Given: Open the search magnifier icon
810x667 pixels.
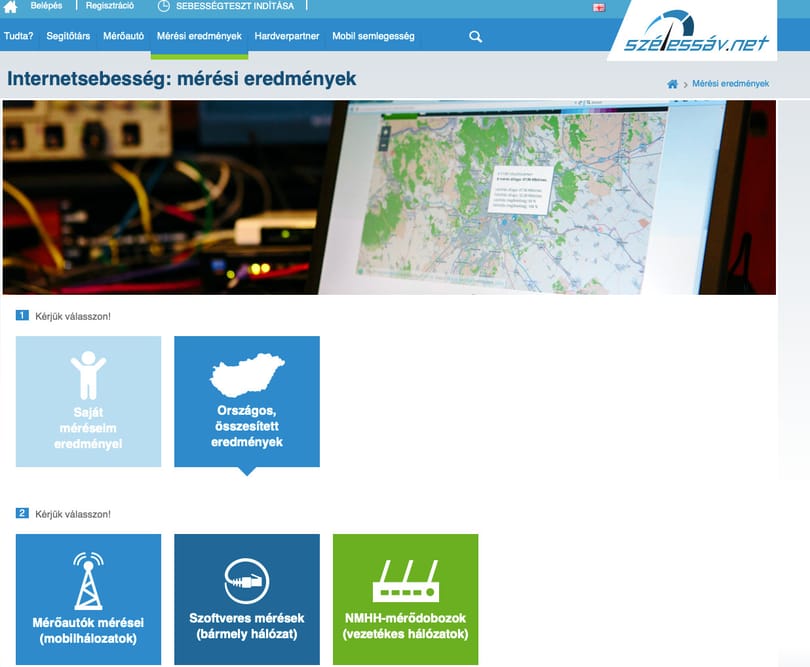Looking at the screenshot, I should 475,37.
